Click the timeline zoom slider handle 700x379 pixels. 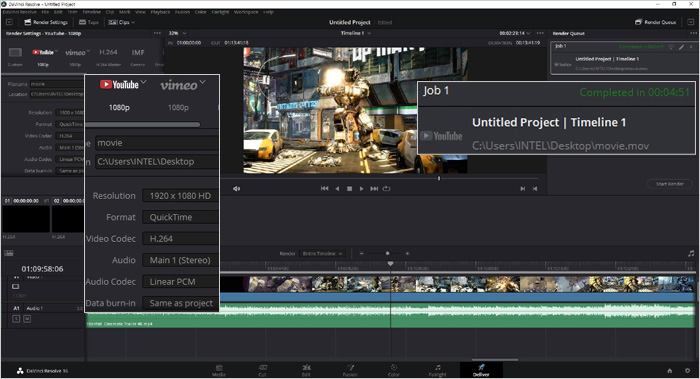[x=388, y=254]
